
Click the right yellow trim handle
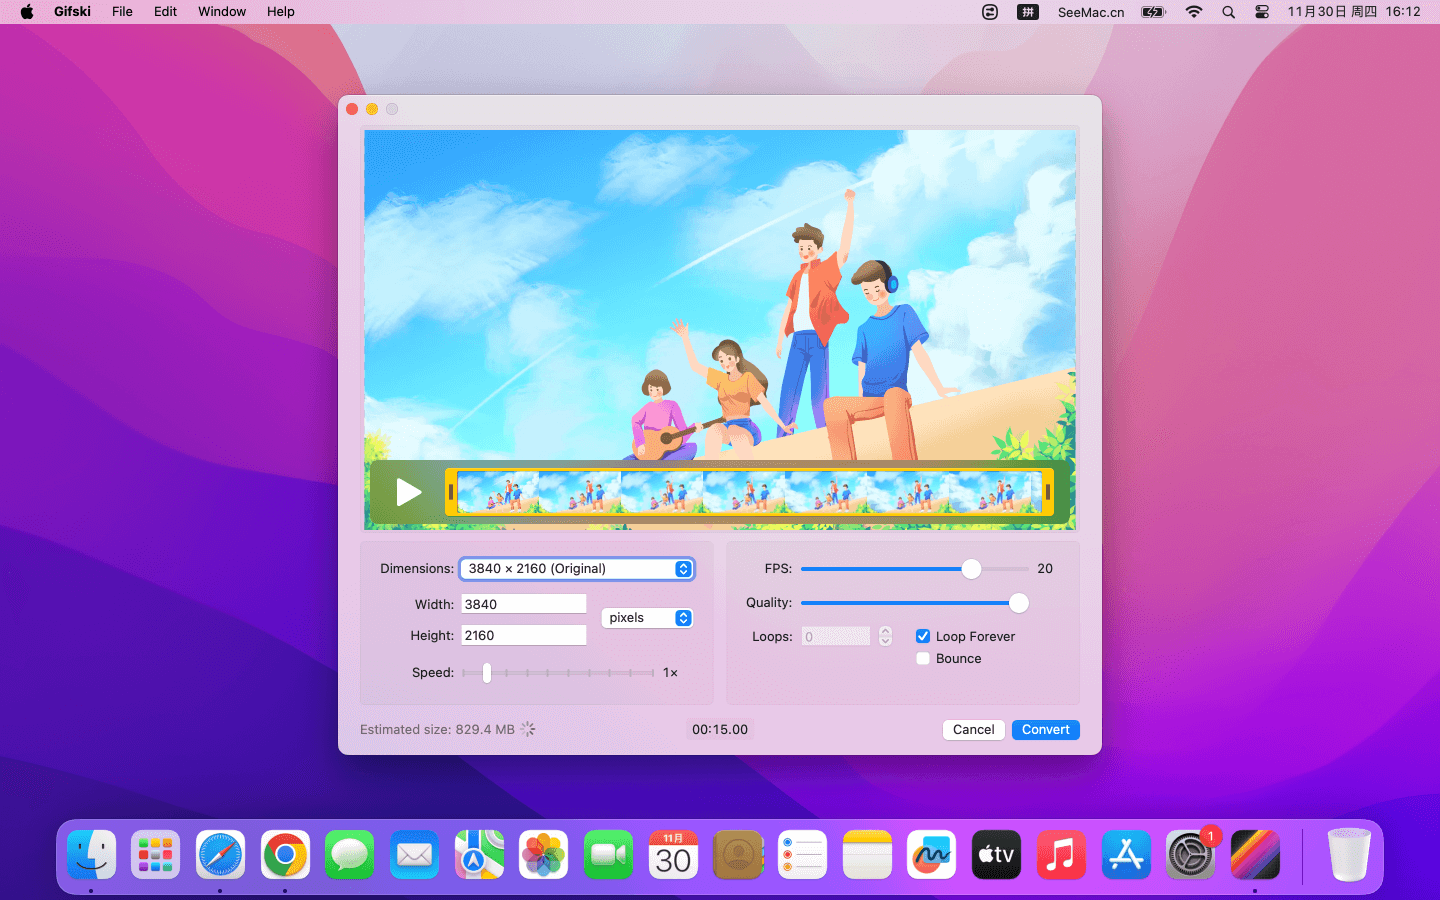[x=1047, y=492]
